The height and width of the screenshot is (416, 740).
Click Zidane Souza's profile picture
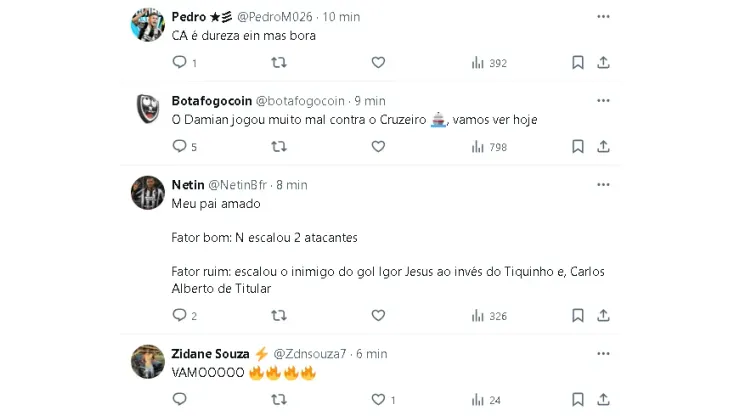[x=148, y=361]
